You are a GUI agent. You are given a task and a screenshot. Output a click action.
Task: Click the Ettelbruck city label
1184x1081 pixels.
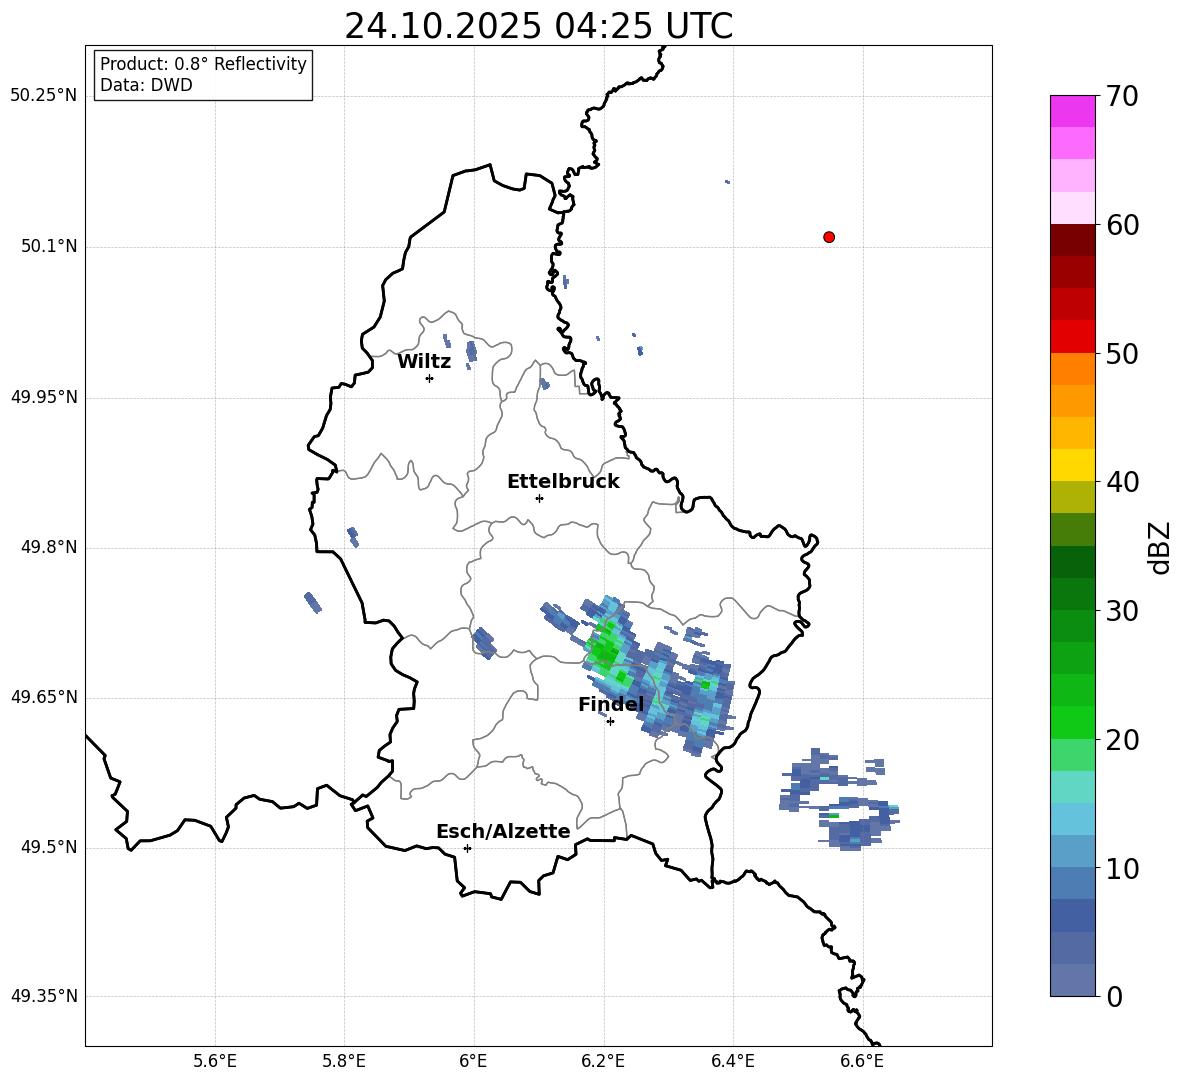click(x=563, y=482)
